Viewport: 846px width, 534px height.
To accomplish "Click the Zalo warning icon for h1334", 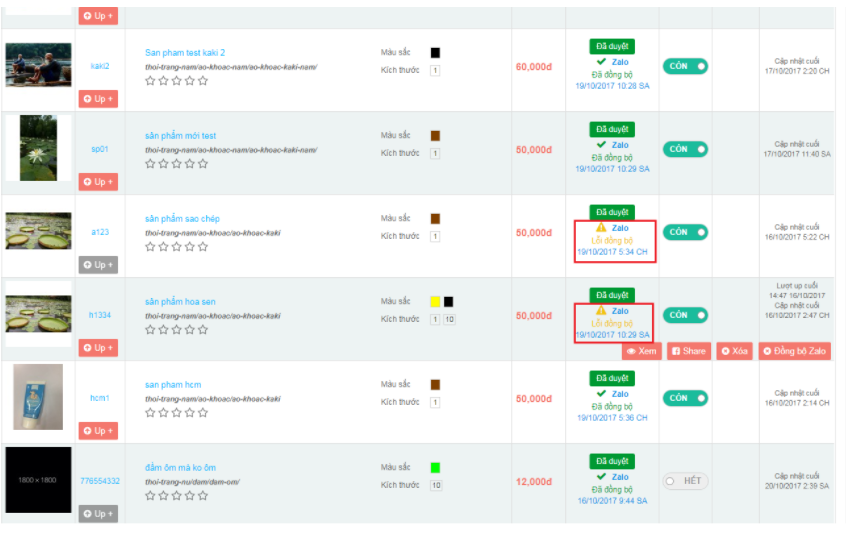I will pyautogui.click(x=601, y=311).
